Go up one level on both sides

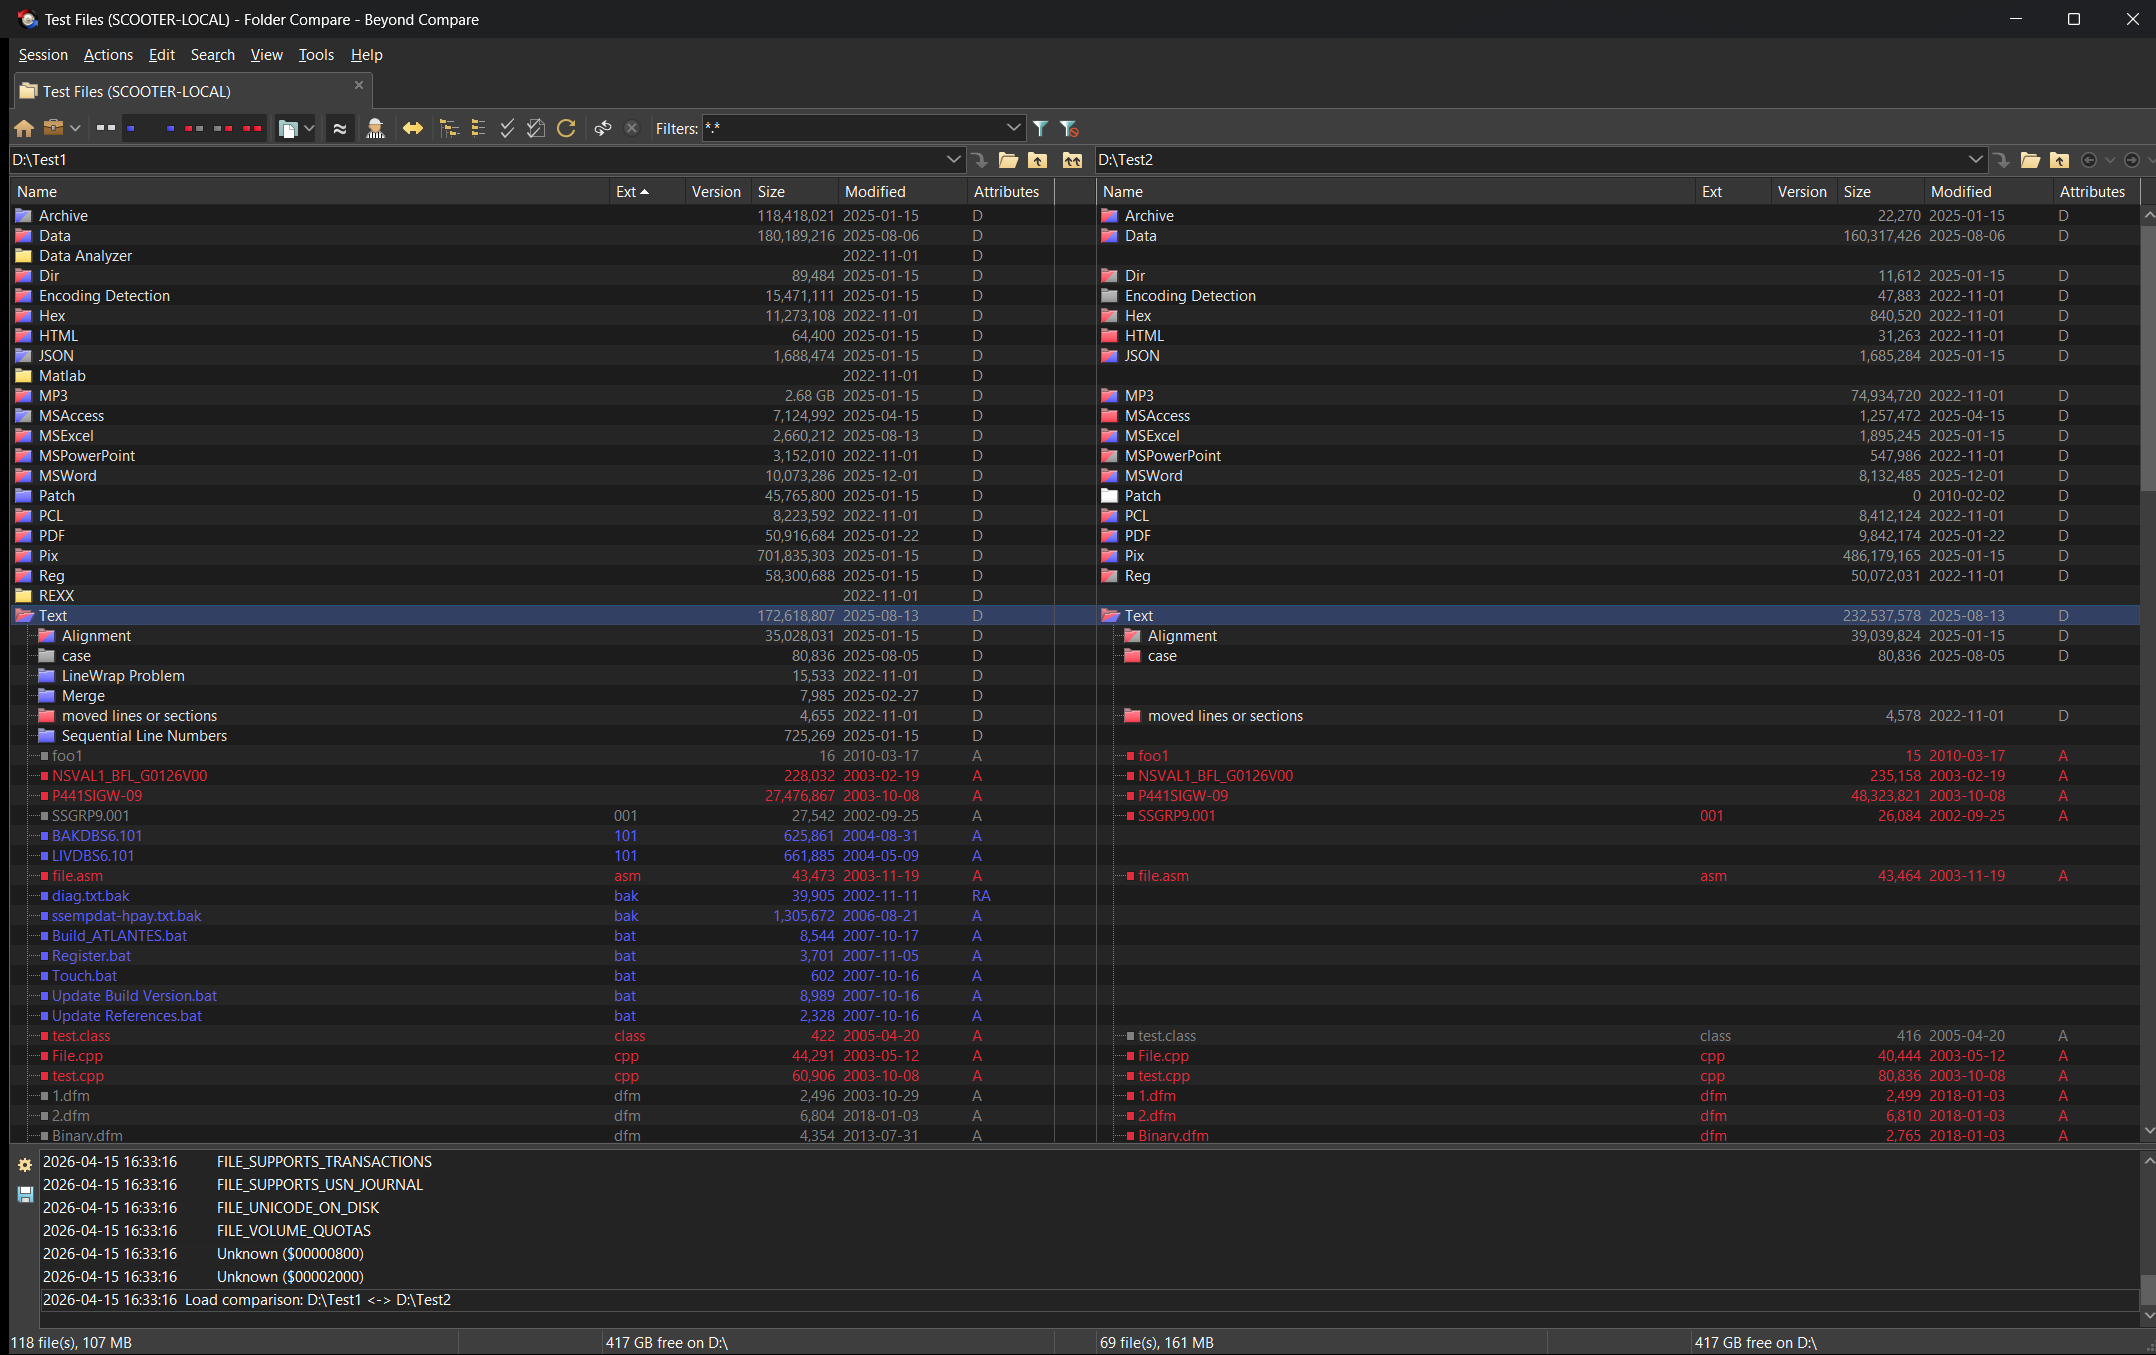[x=1072, y=160]
